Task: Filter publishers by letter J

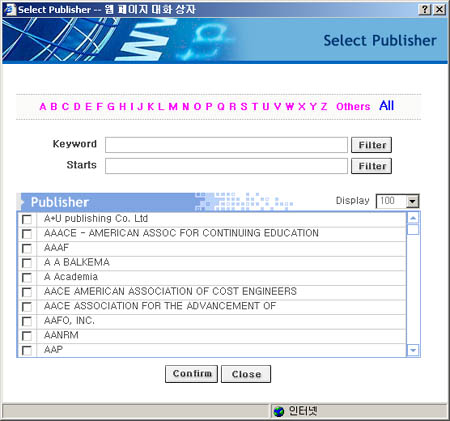Action: [140, 107]
